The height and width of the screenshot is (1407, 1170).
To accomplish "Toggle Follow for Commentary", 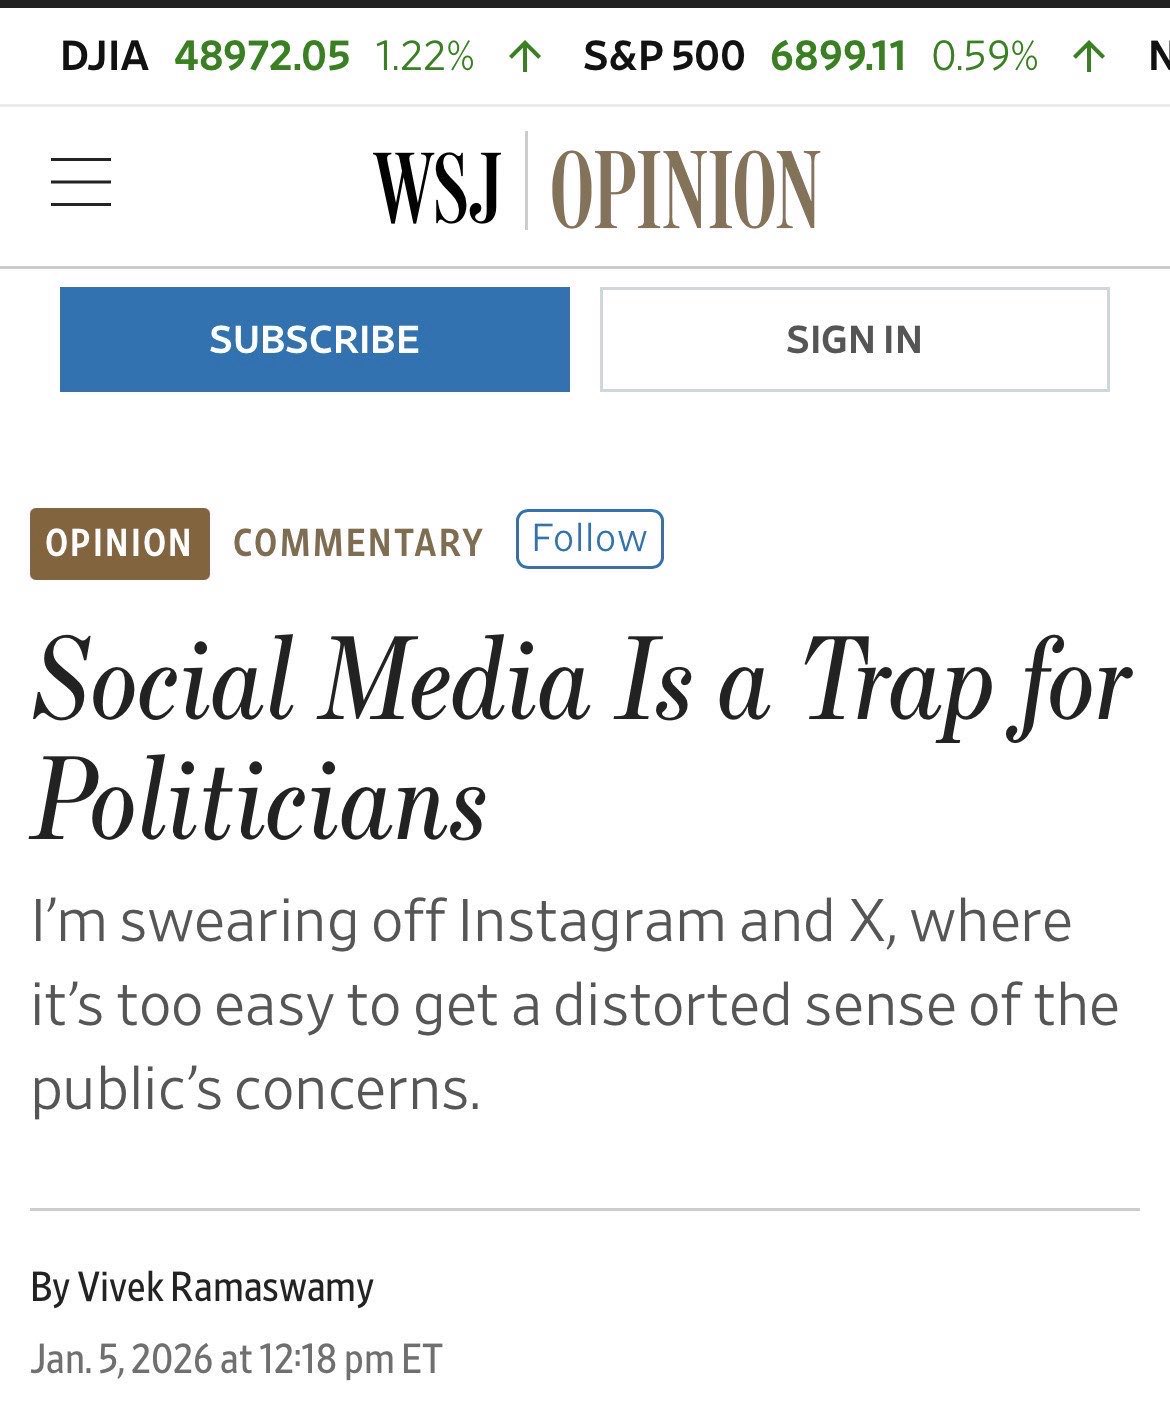I will tap(589, 539).
